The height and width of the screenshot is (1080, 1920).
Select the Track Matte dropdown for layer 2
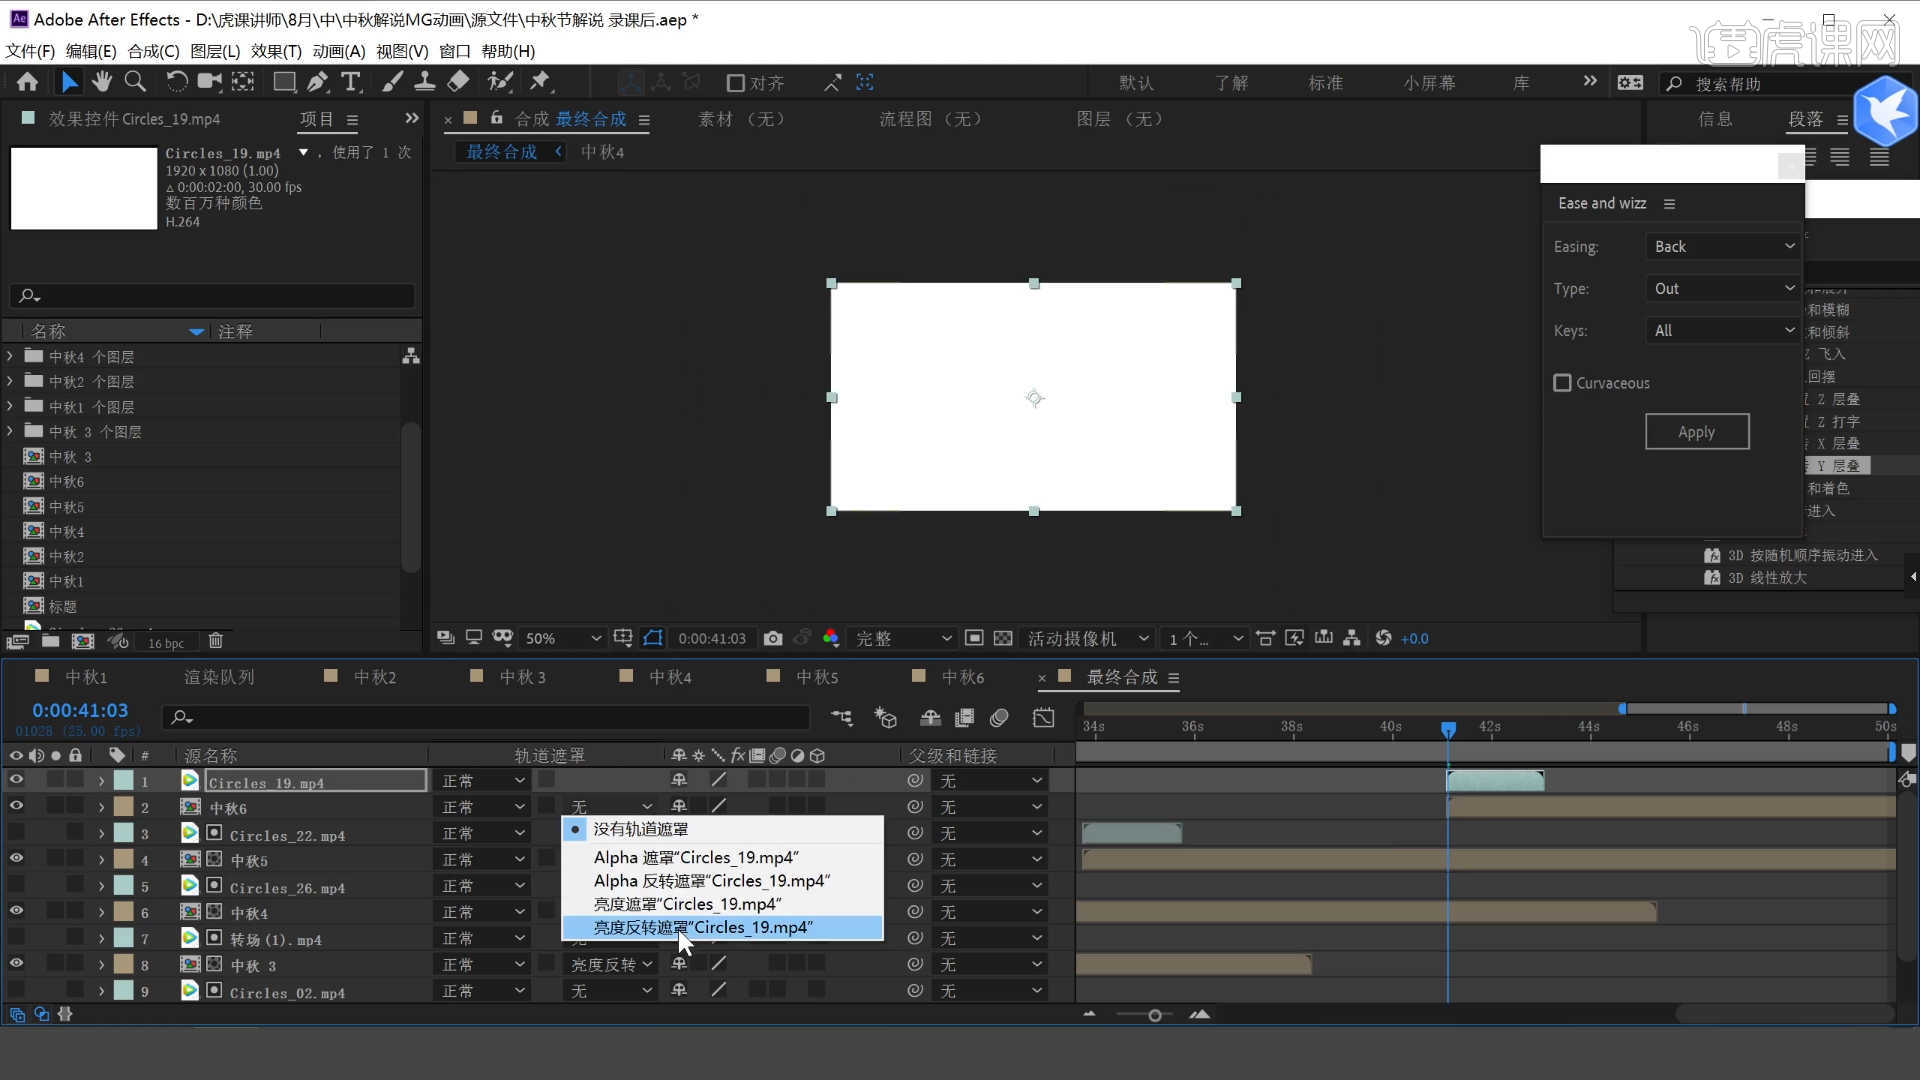click(x=608, y=807)
